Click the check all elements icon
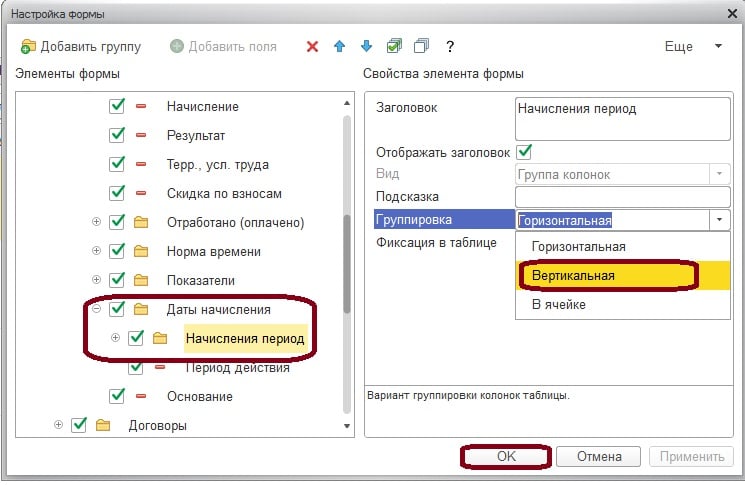745x485 pixels. pos(394,46)
